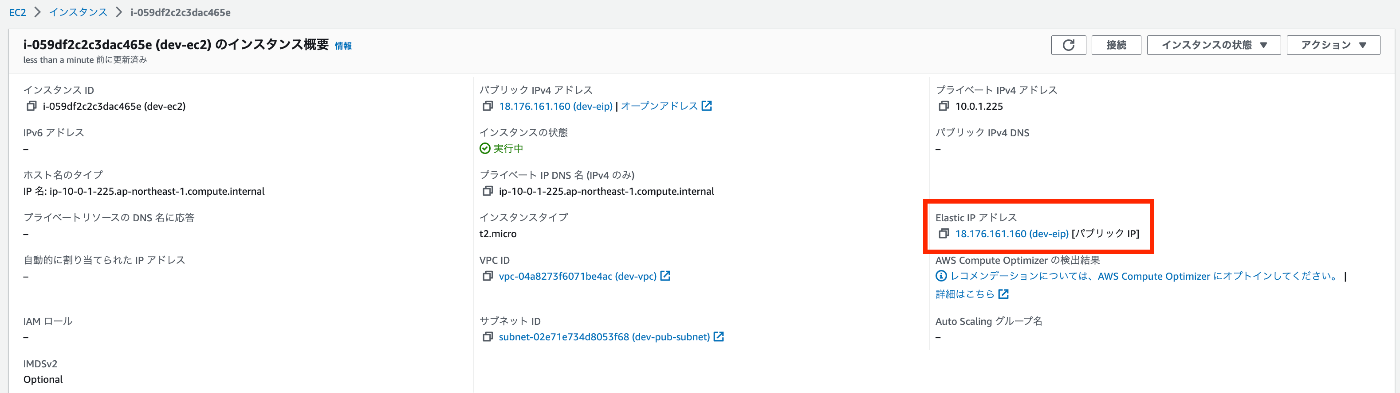Copy the public IPv4 address icon
1400x393 pixels.
tap(487, 106)
